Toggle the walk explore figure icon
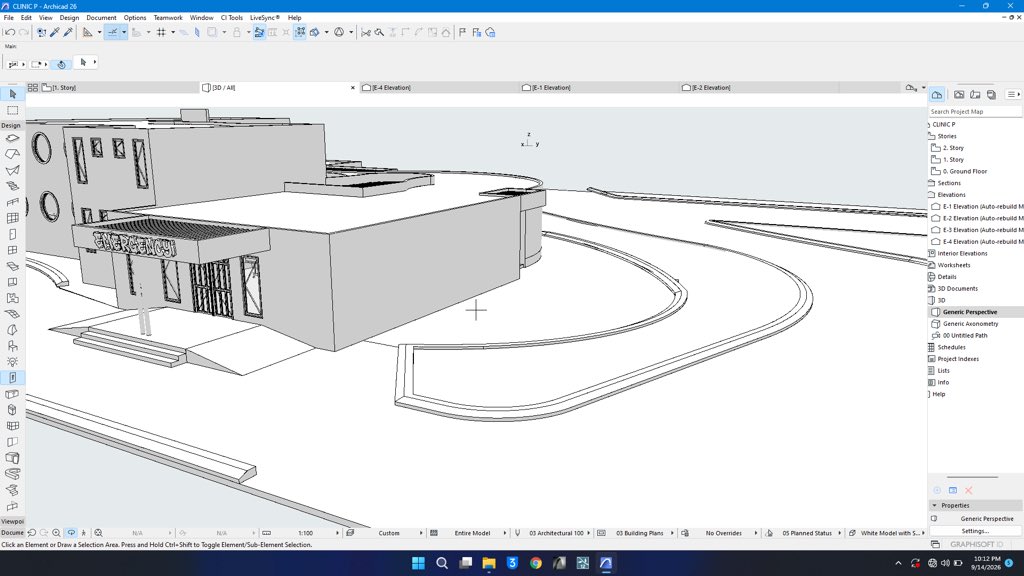This screenshot has height=576, width=1024. coord(84,533)
